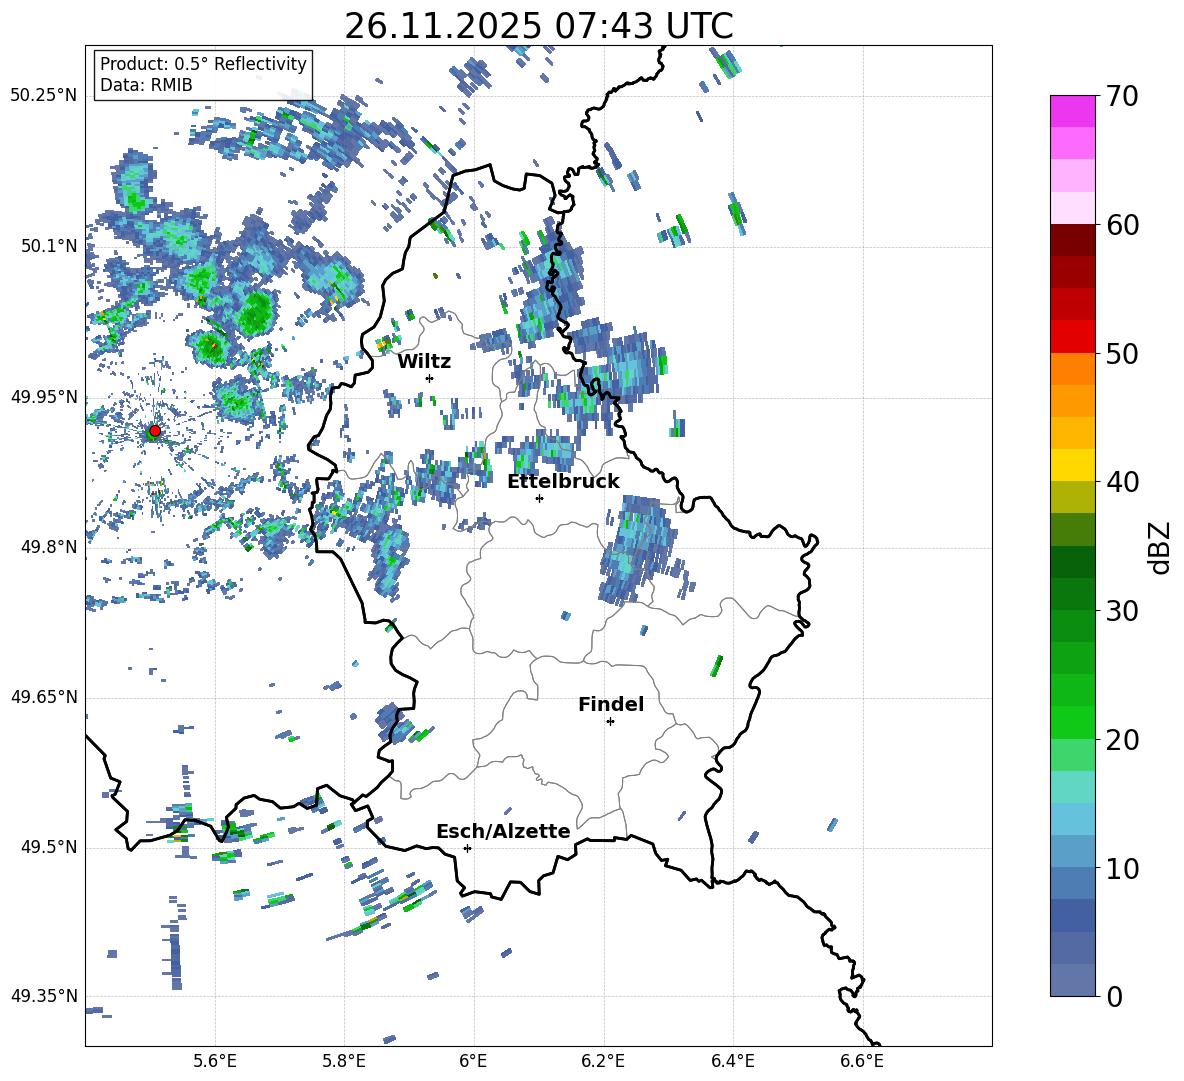Pick the magenta swatch near 70 dBZ
This screenshot has width=1184, height=1081.
1072,111
